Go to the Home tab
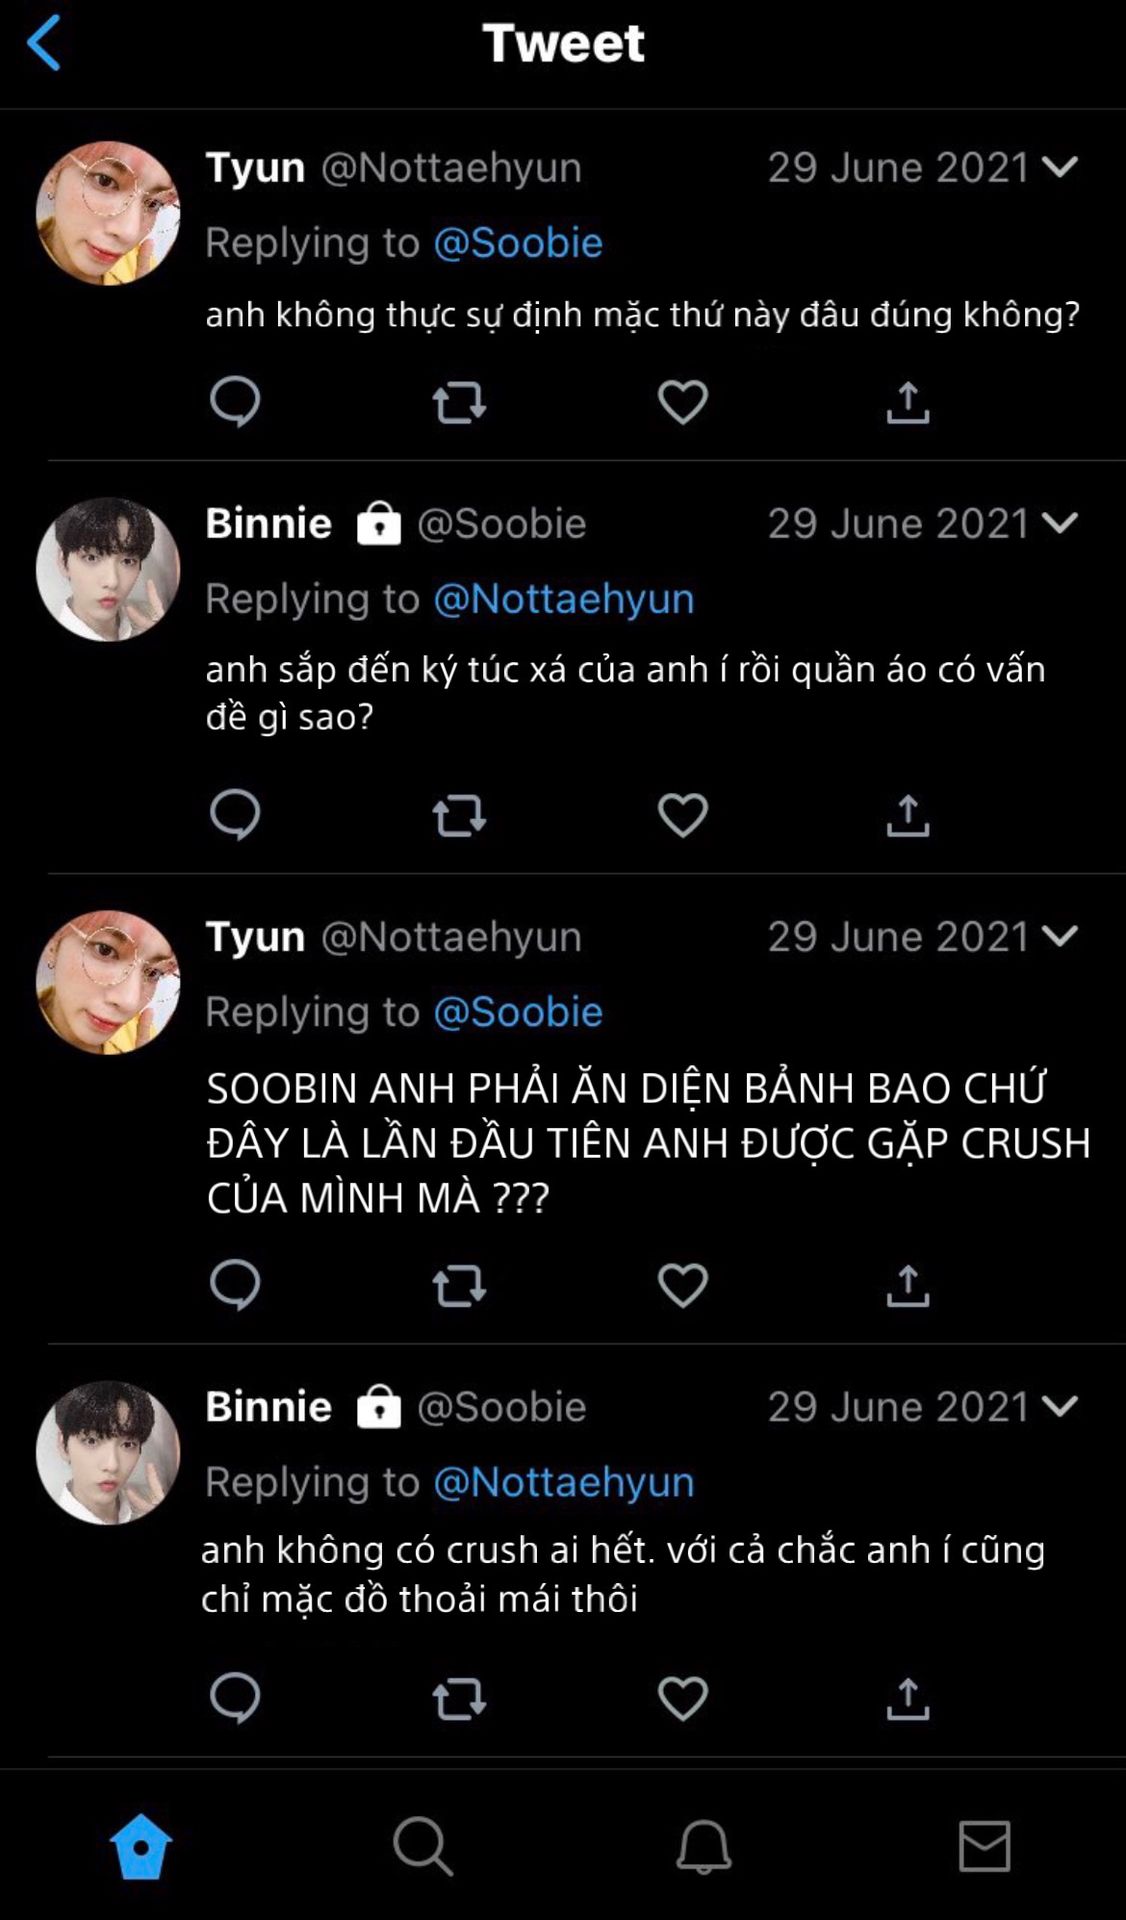Viewport: 1126px width, 1920px height. 141,1845
